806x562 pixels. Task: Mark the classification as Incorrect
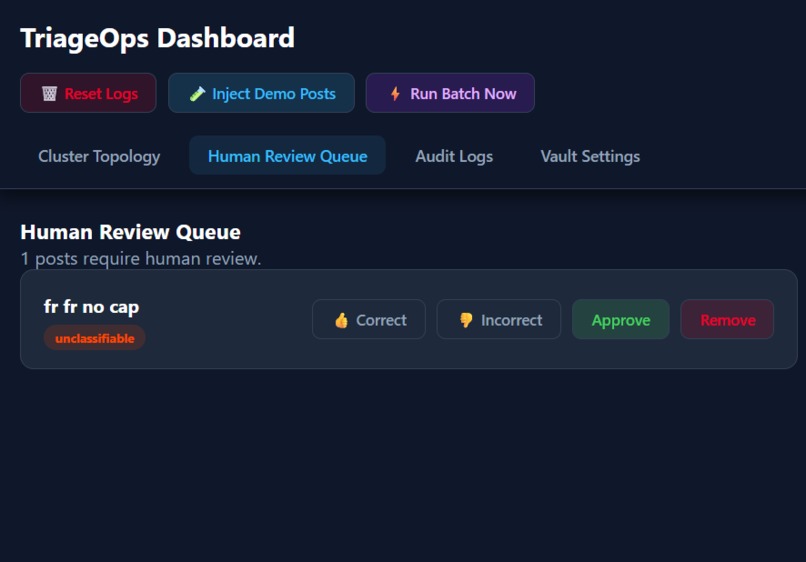pyautogui.click(x=499, y=319)
